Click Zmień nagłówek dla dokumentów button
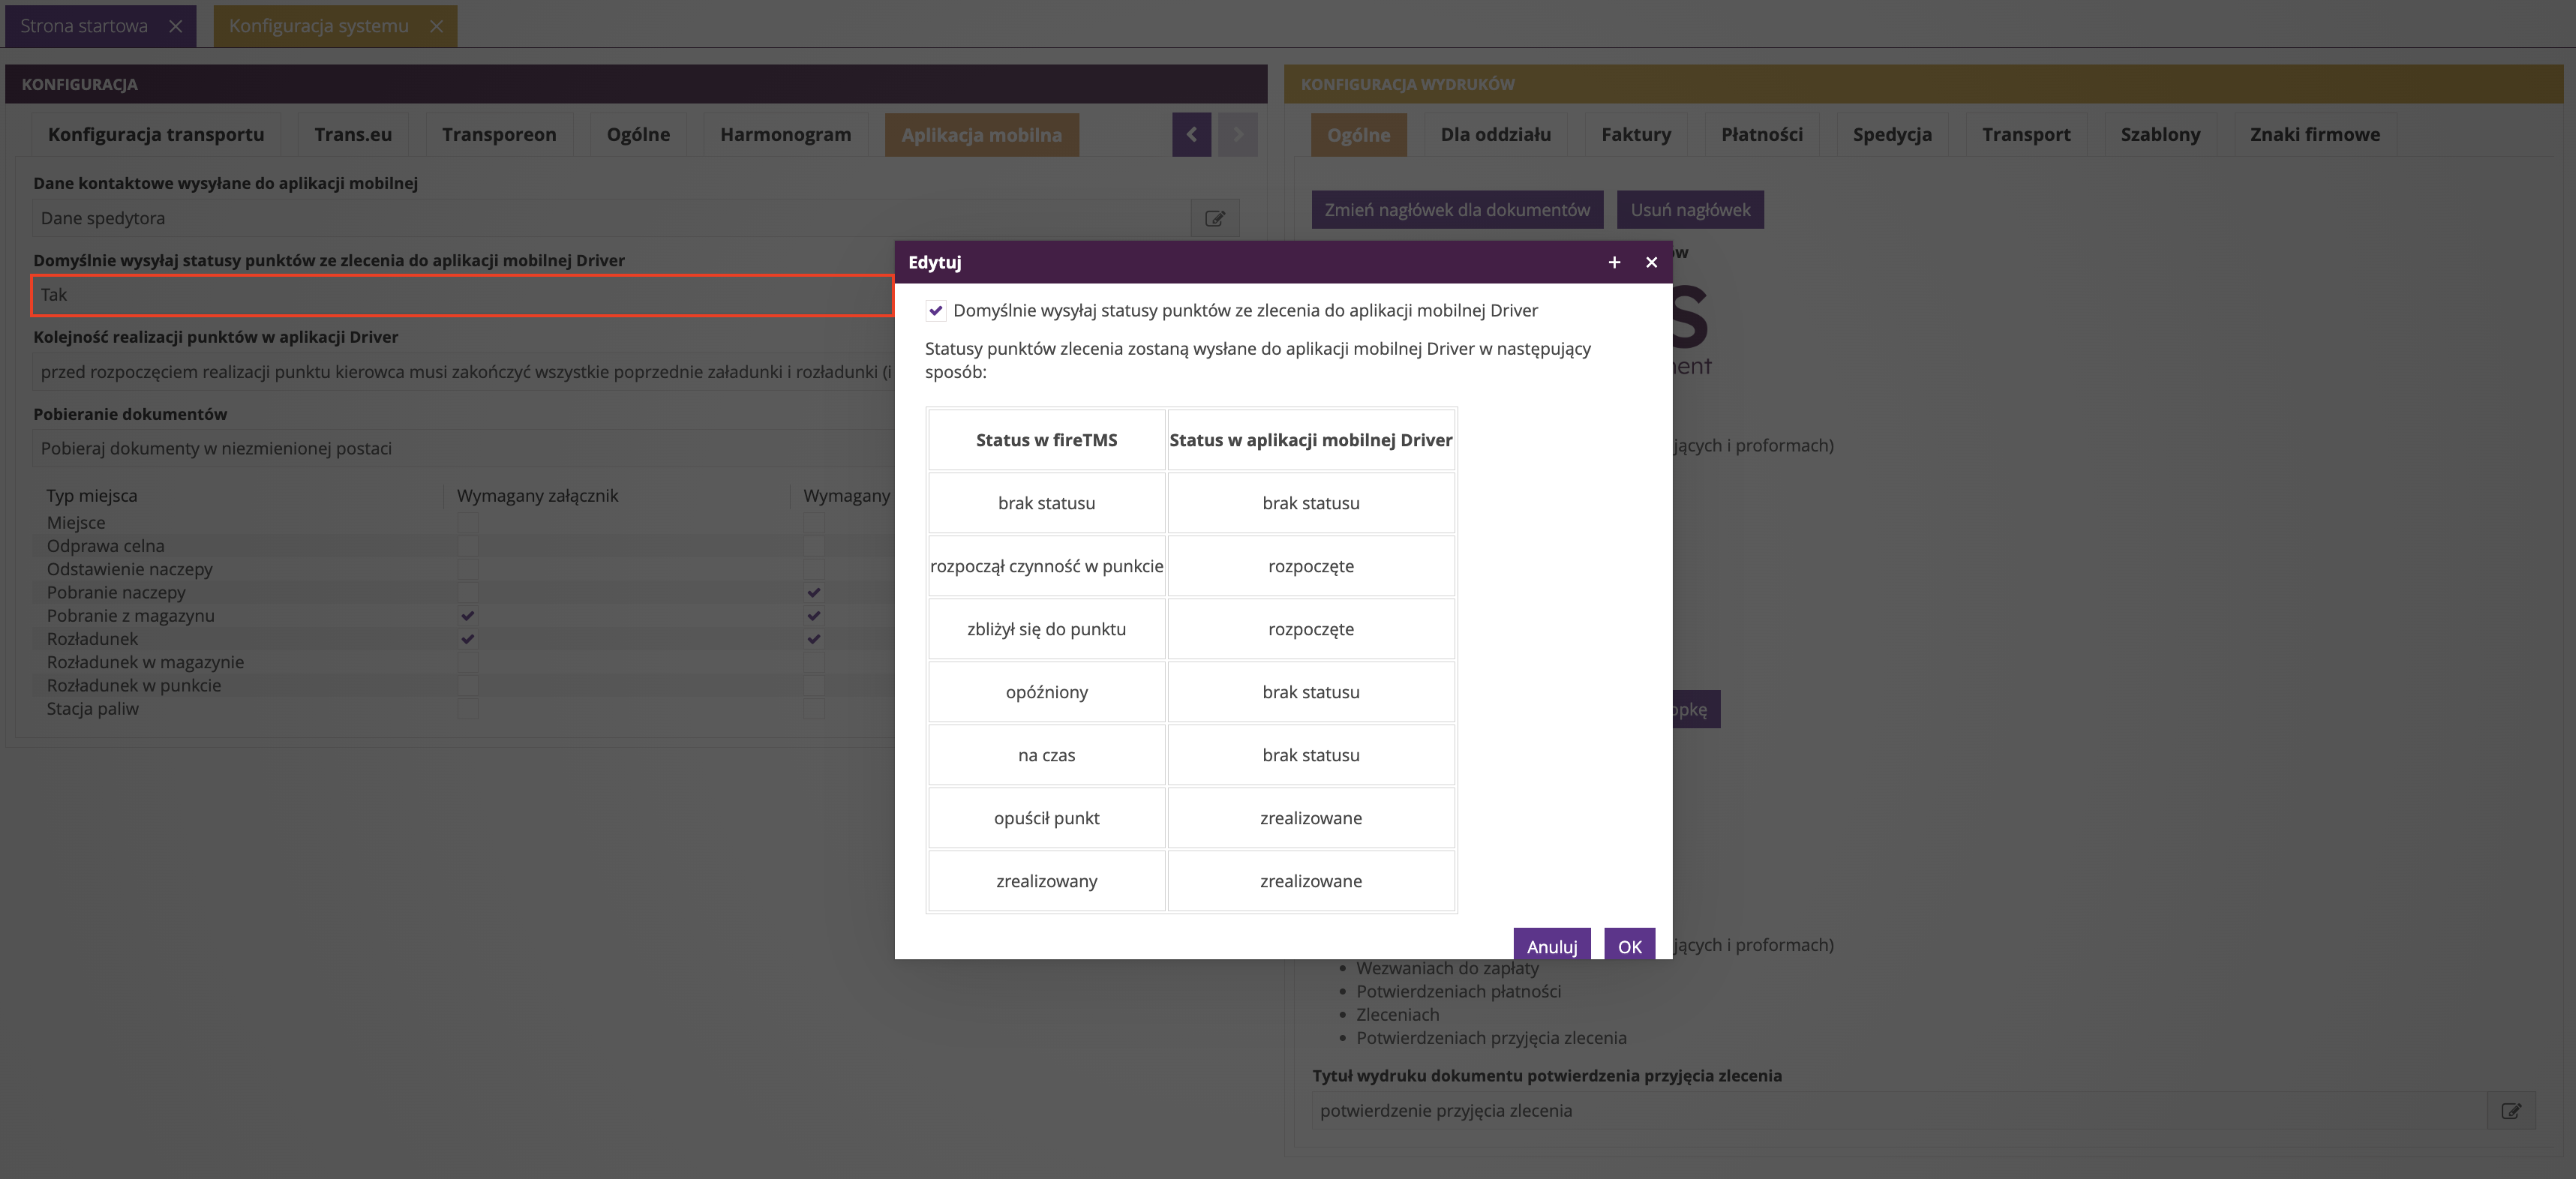Viewport: 2576px width, 1179px height. [x=1457, y=210]
